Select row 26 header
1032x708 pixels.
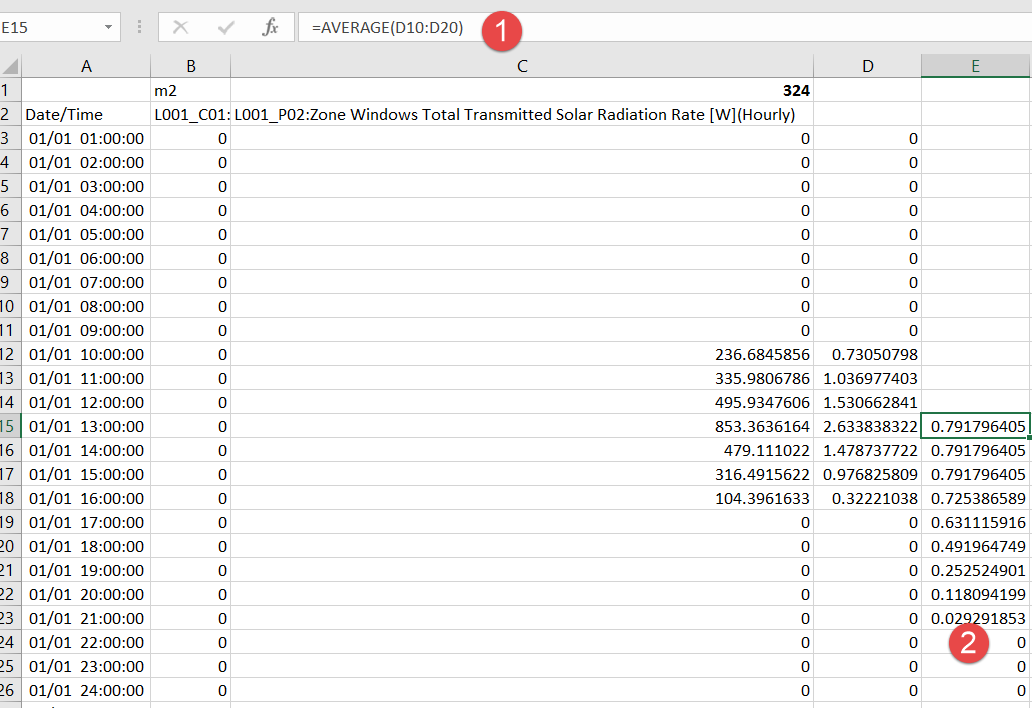pyautogui.click(x=10, y=690)
